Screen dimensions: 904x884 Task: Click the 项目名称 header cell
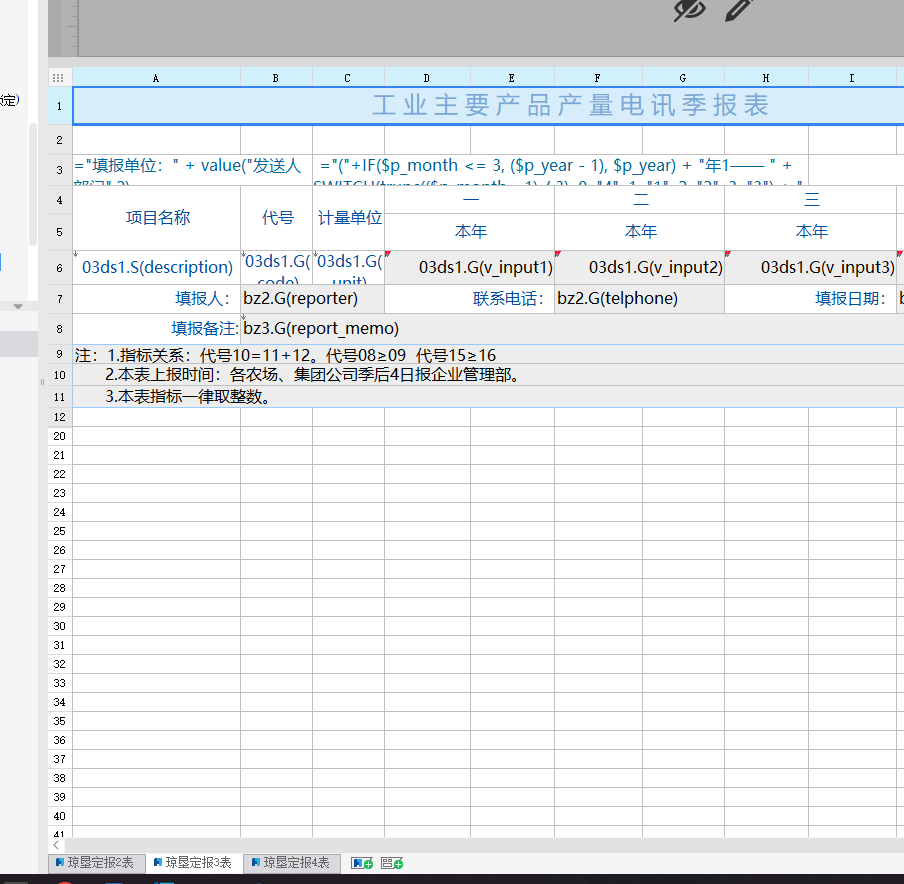click(x=157, y=218)
